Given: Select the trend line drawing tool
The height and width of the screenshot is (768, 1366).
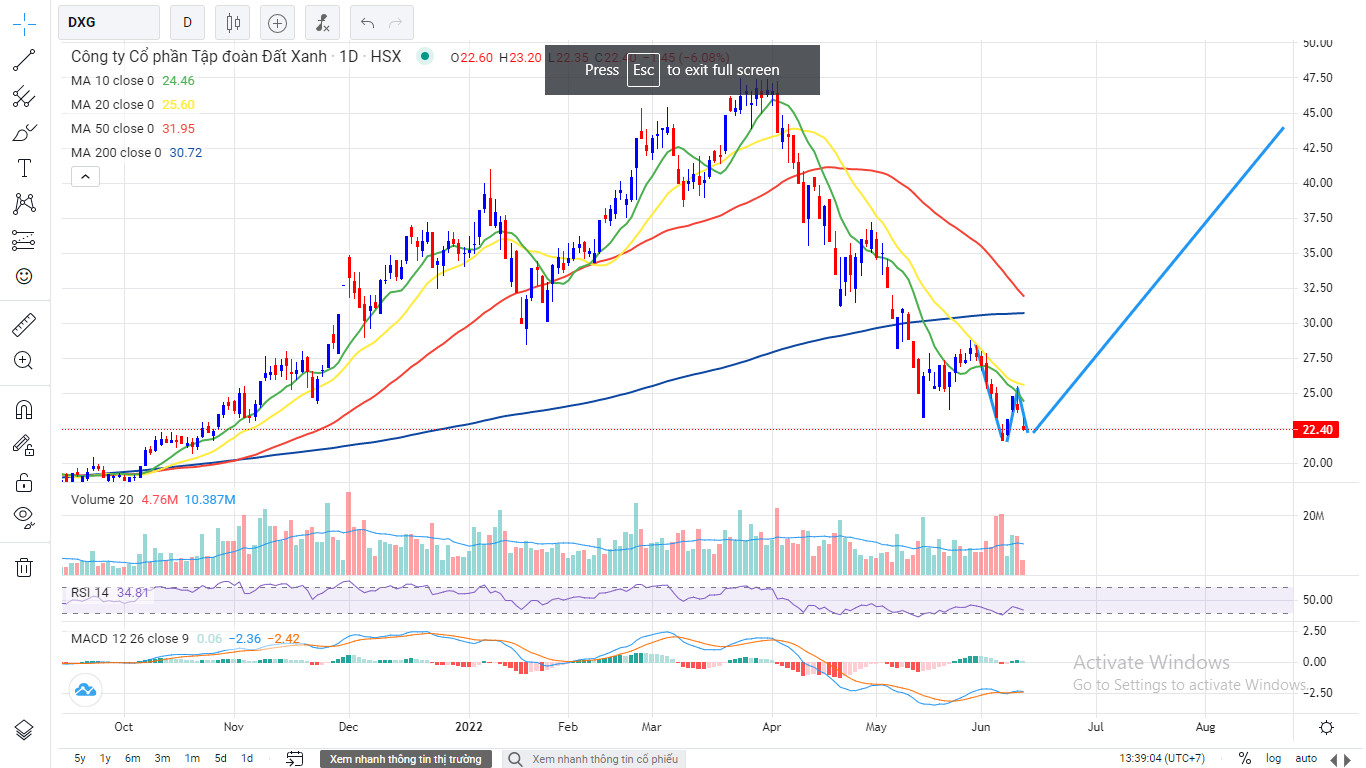Looking at the screenshot, I should point(24,60).
